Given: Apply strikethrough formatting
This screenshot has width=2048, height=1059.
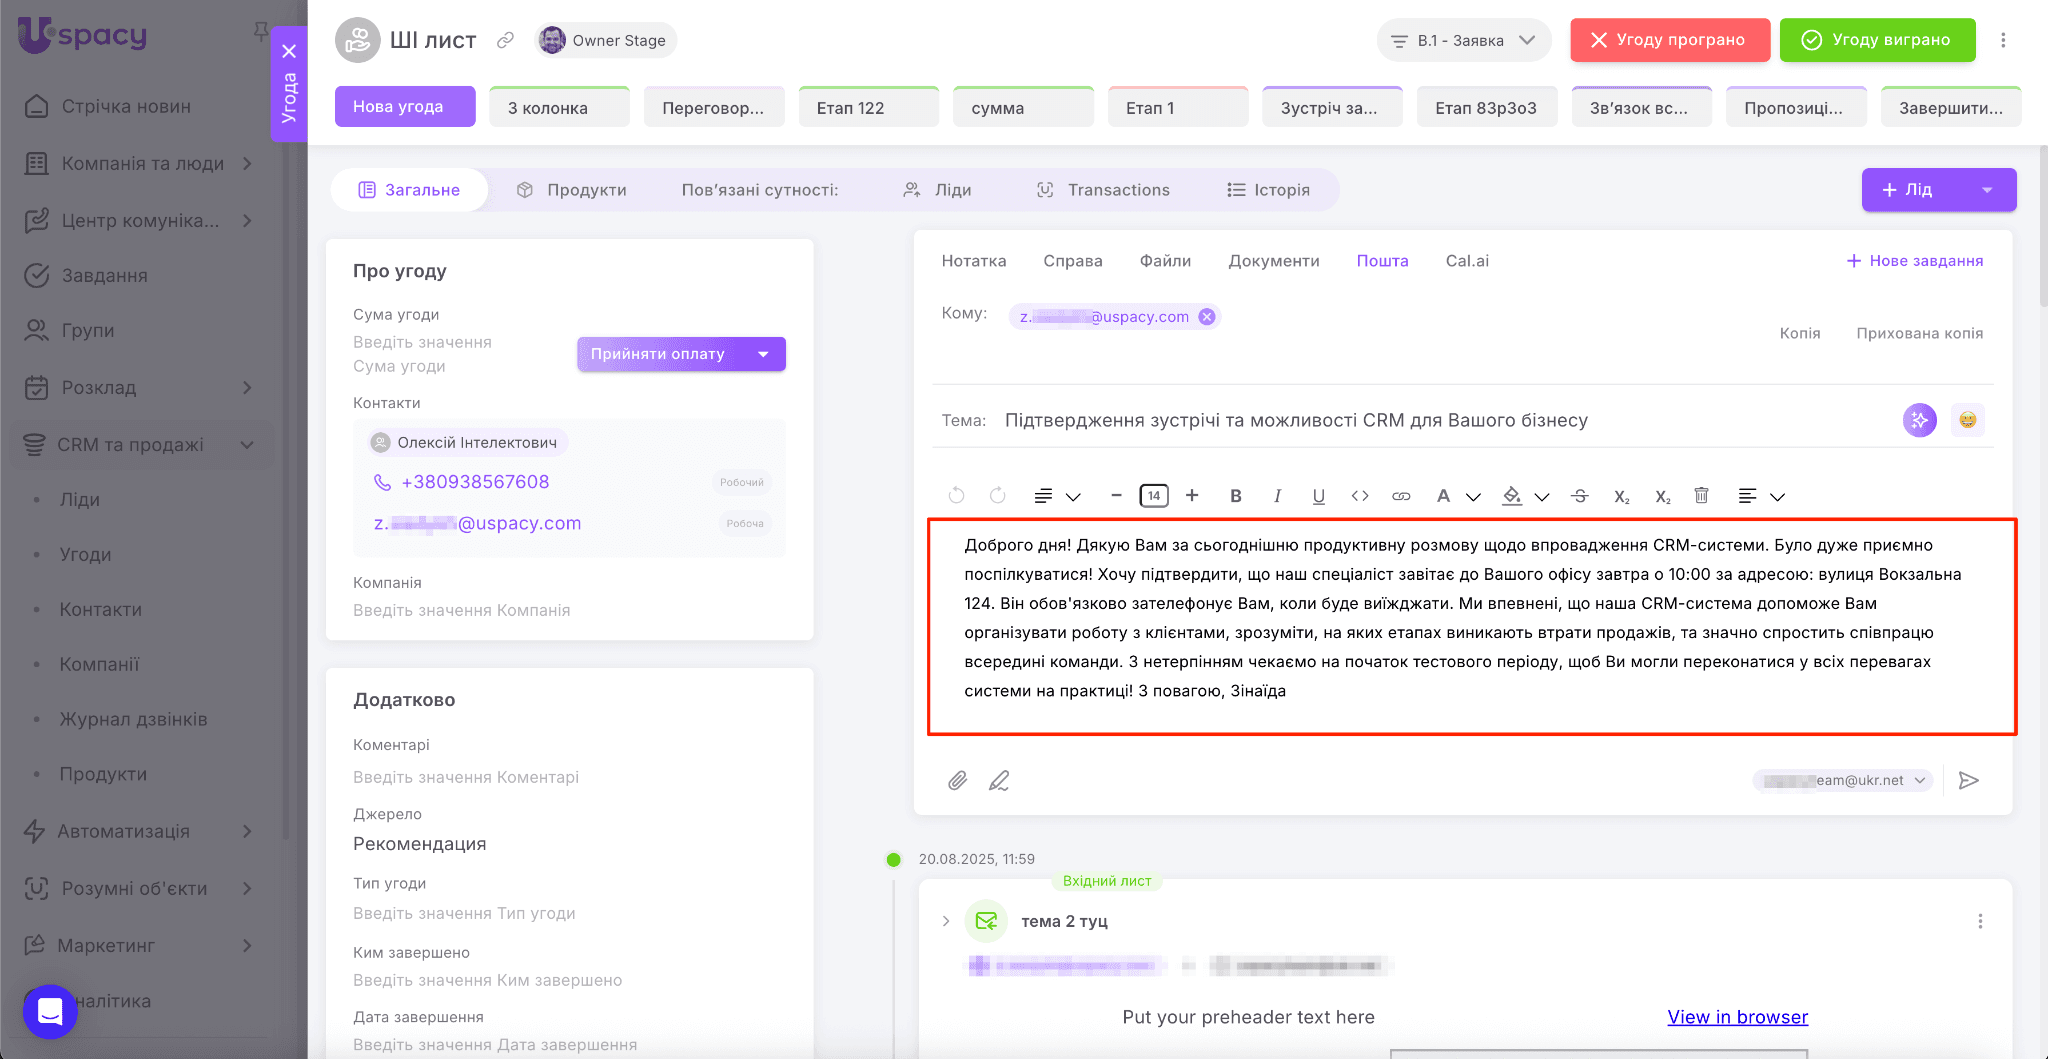Looking at the screenshot, I should [x=1580, y=496].
